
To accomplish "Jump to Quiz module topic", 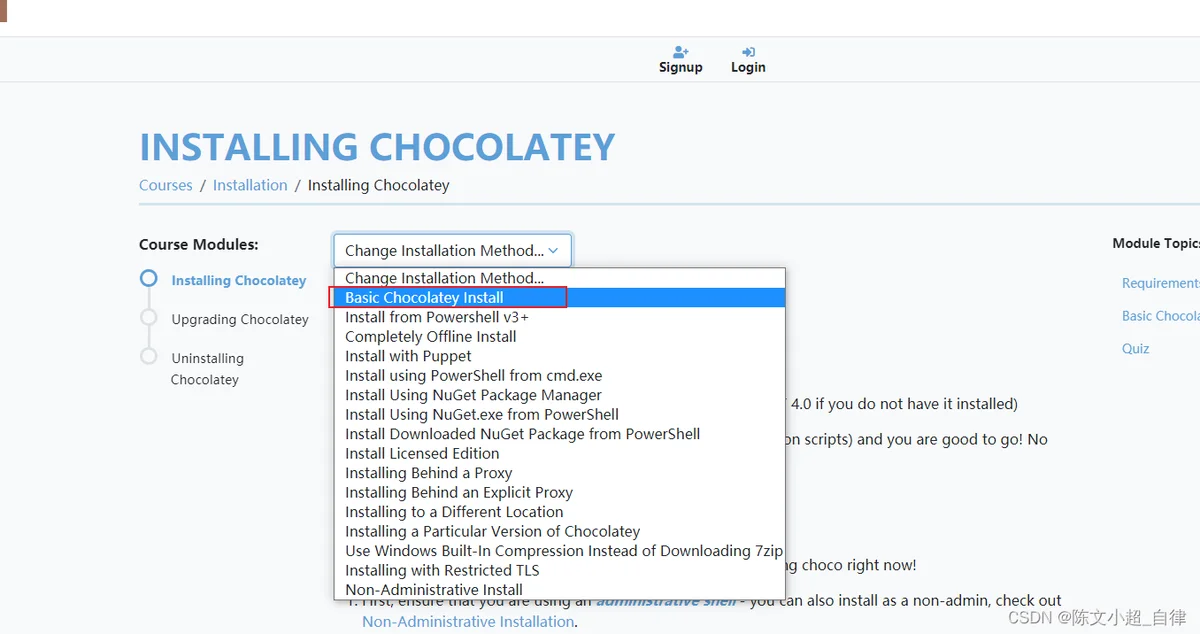I will [x=1136, y=349].
